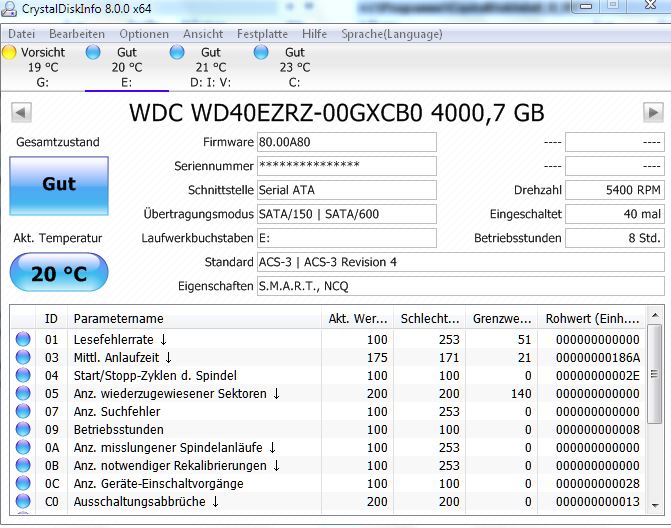671x528 pixels.
Task: Select the Gut 21 °C disk D: I: V: tab
Action: (x=211, y=67)
